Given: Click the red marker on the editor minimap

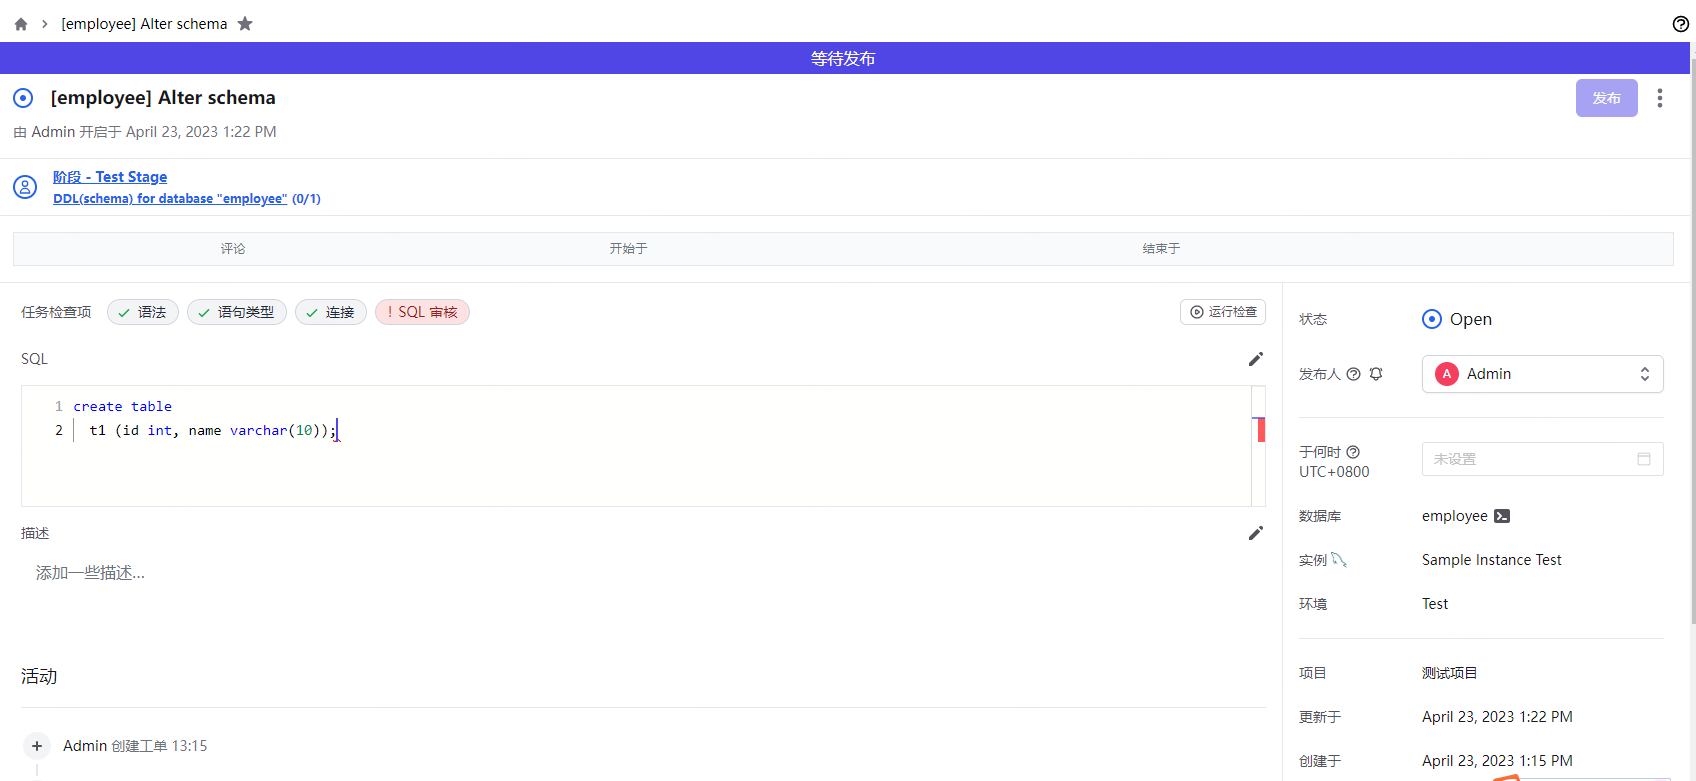Looking at the screenshot, I should (x=1261, y=430).
